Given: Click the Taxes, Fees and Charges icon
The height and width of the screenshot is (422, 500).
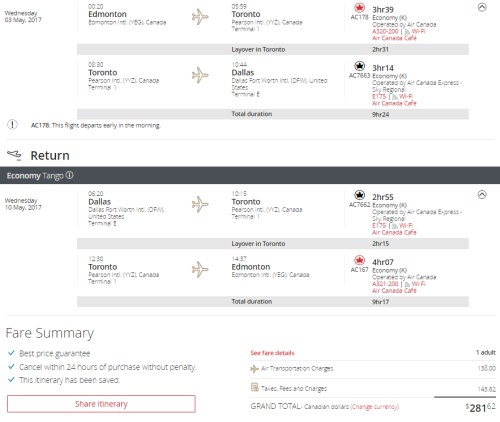Looking at the screenshot, I should [x=255, y=387].
